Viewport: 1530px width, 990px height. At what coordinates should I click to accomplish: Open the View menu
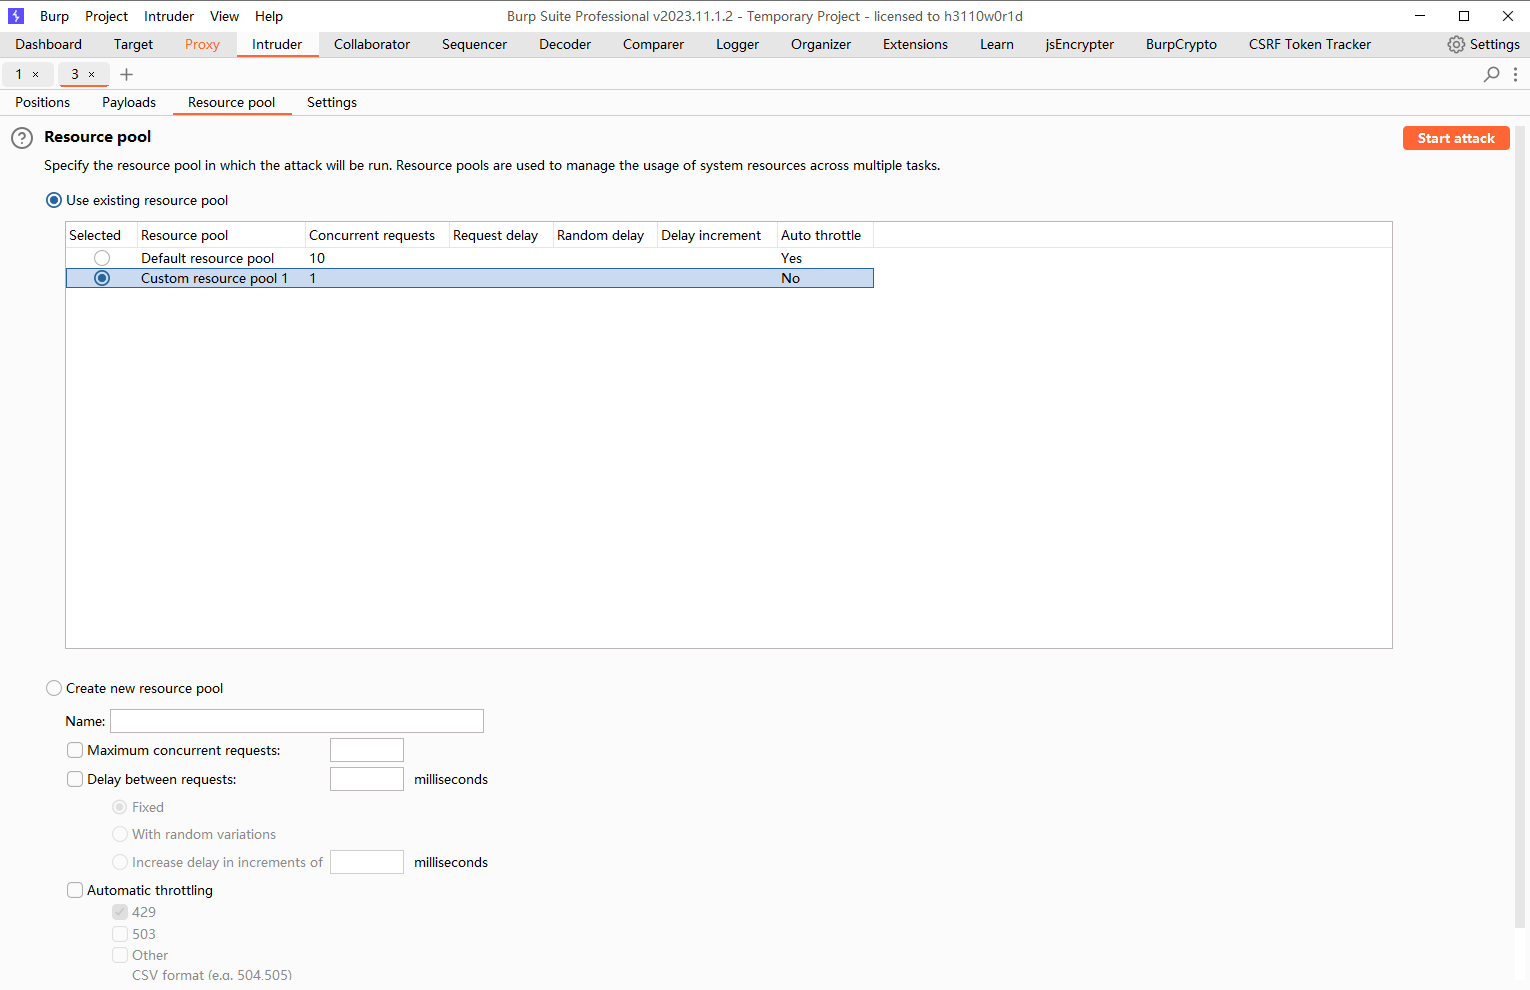click(x=224, y=16)
